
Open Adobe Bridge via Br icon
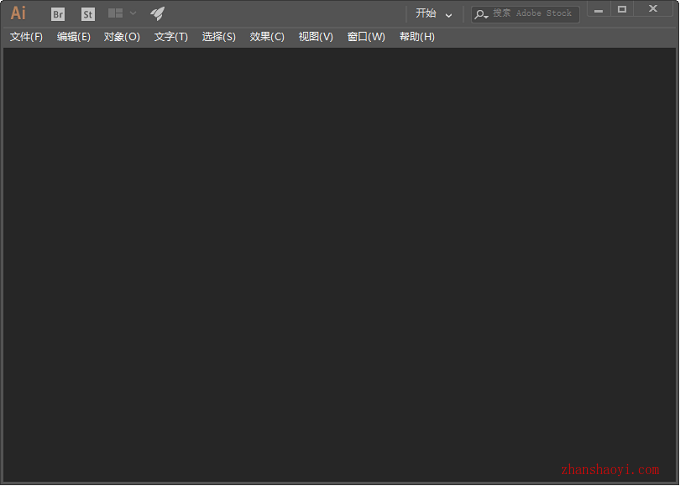point(58,14)
